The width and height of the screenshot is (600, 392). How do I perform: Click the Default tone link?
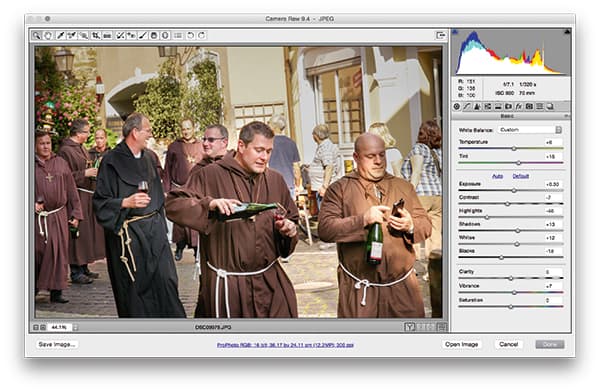coord(520,176)
